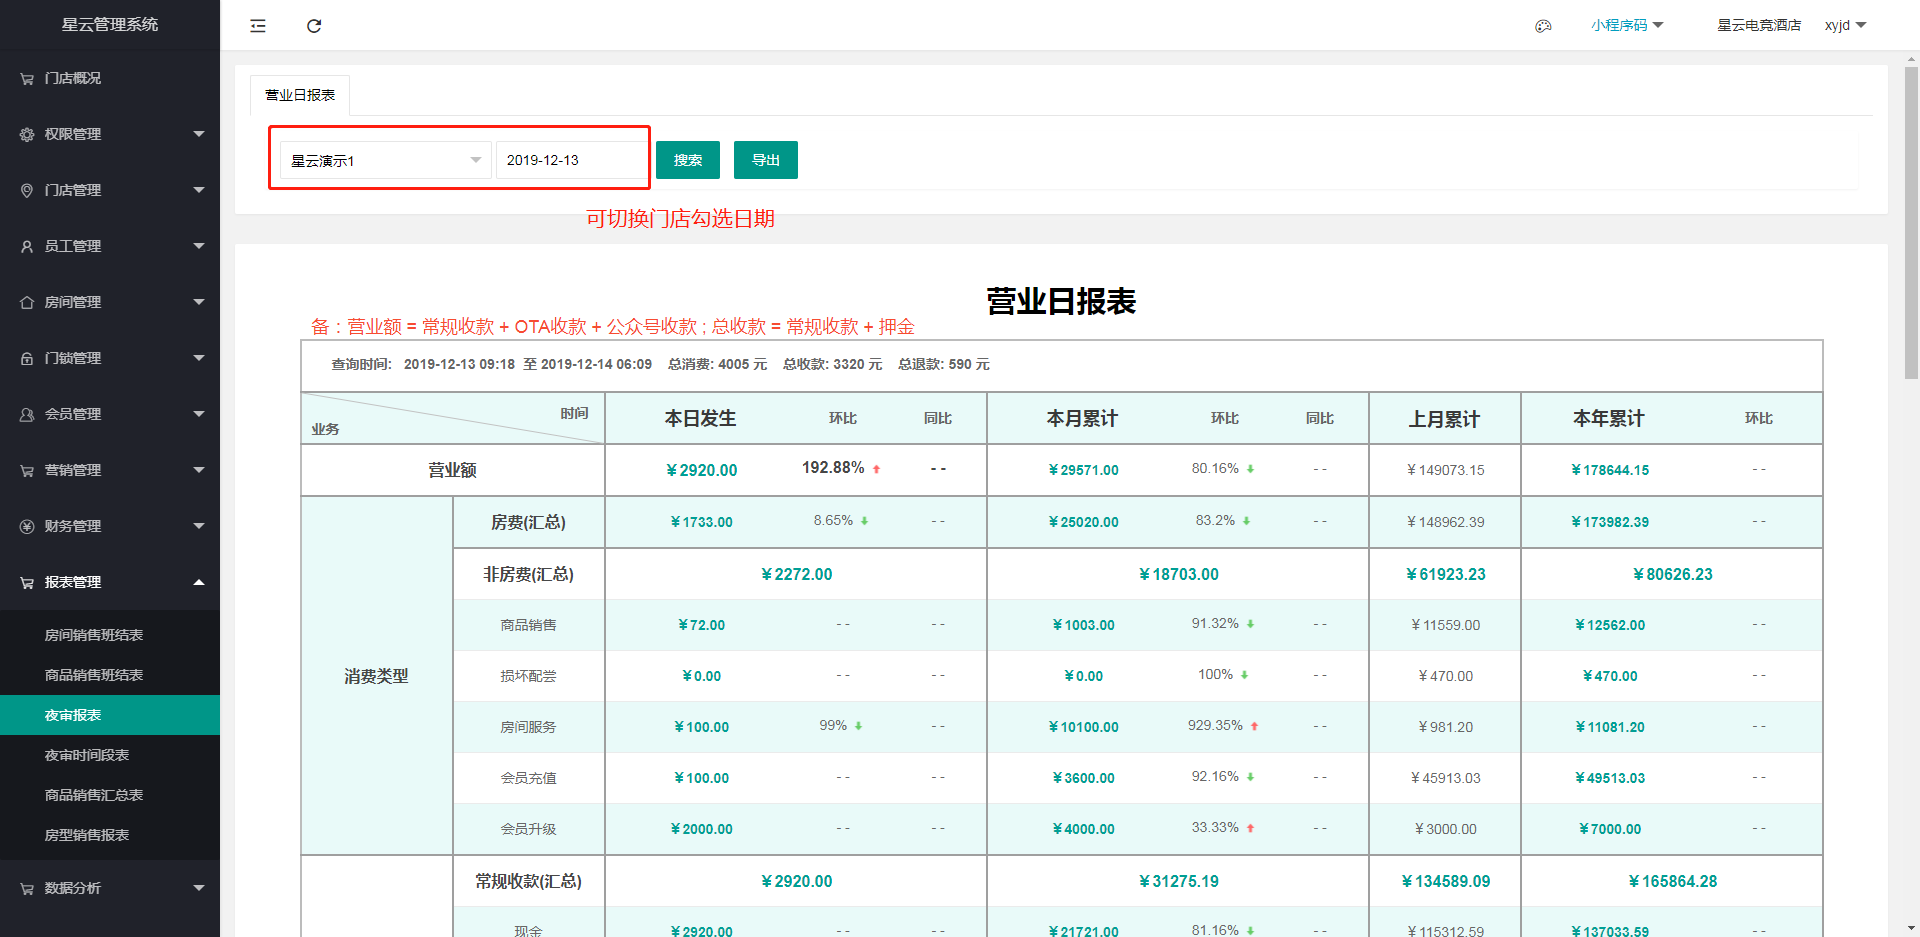Toggle the sidebar collapse icon
This screenshot has height=937, width=1920.
[258, 26]
